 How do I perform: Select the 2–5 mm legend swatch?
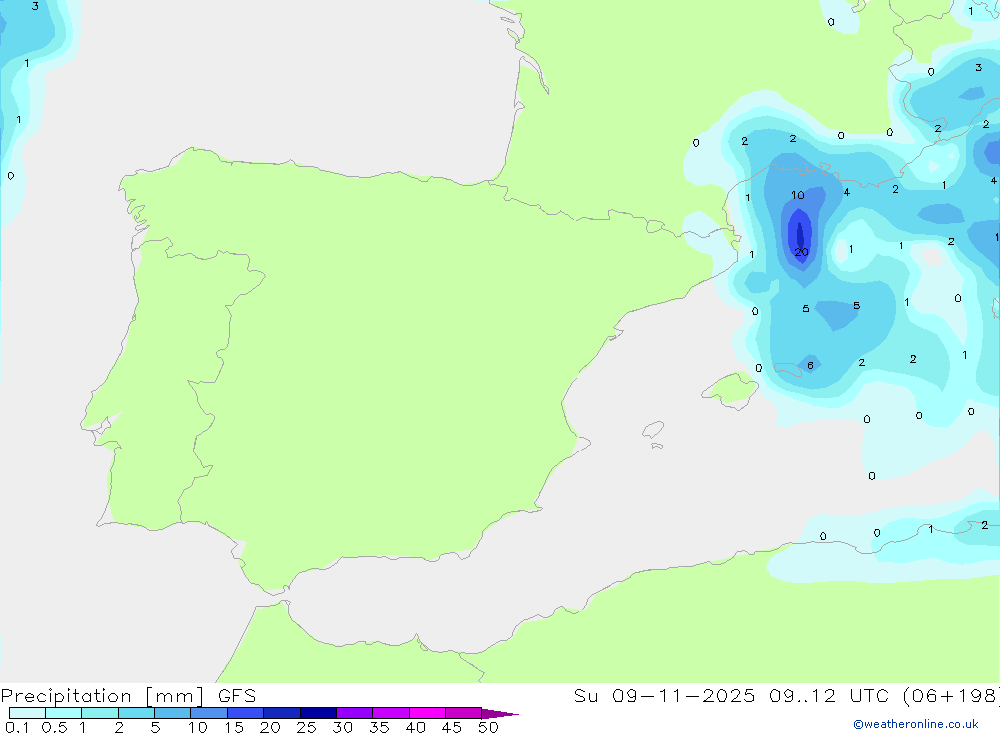click(136, 713)
